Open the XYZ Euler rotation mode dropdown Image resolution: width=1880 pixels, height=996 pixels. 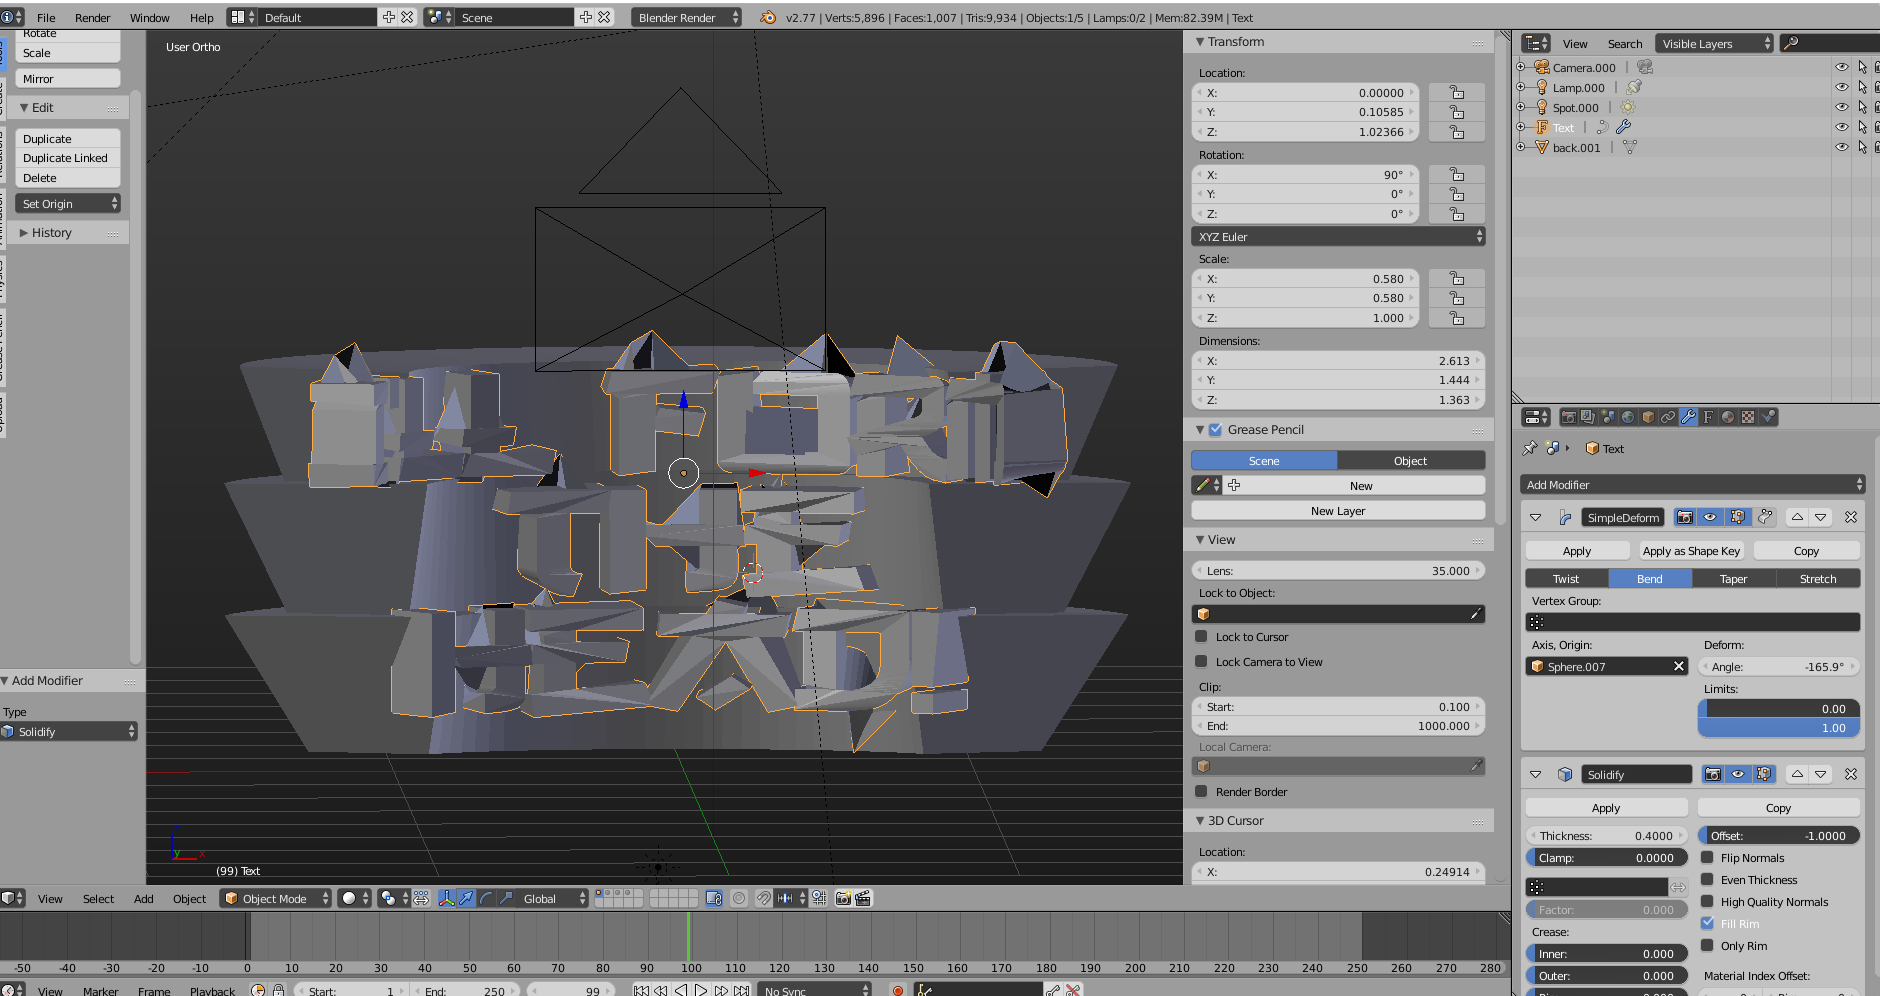(1338, 236)
